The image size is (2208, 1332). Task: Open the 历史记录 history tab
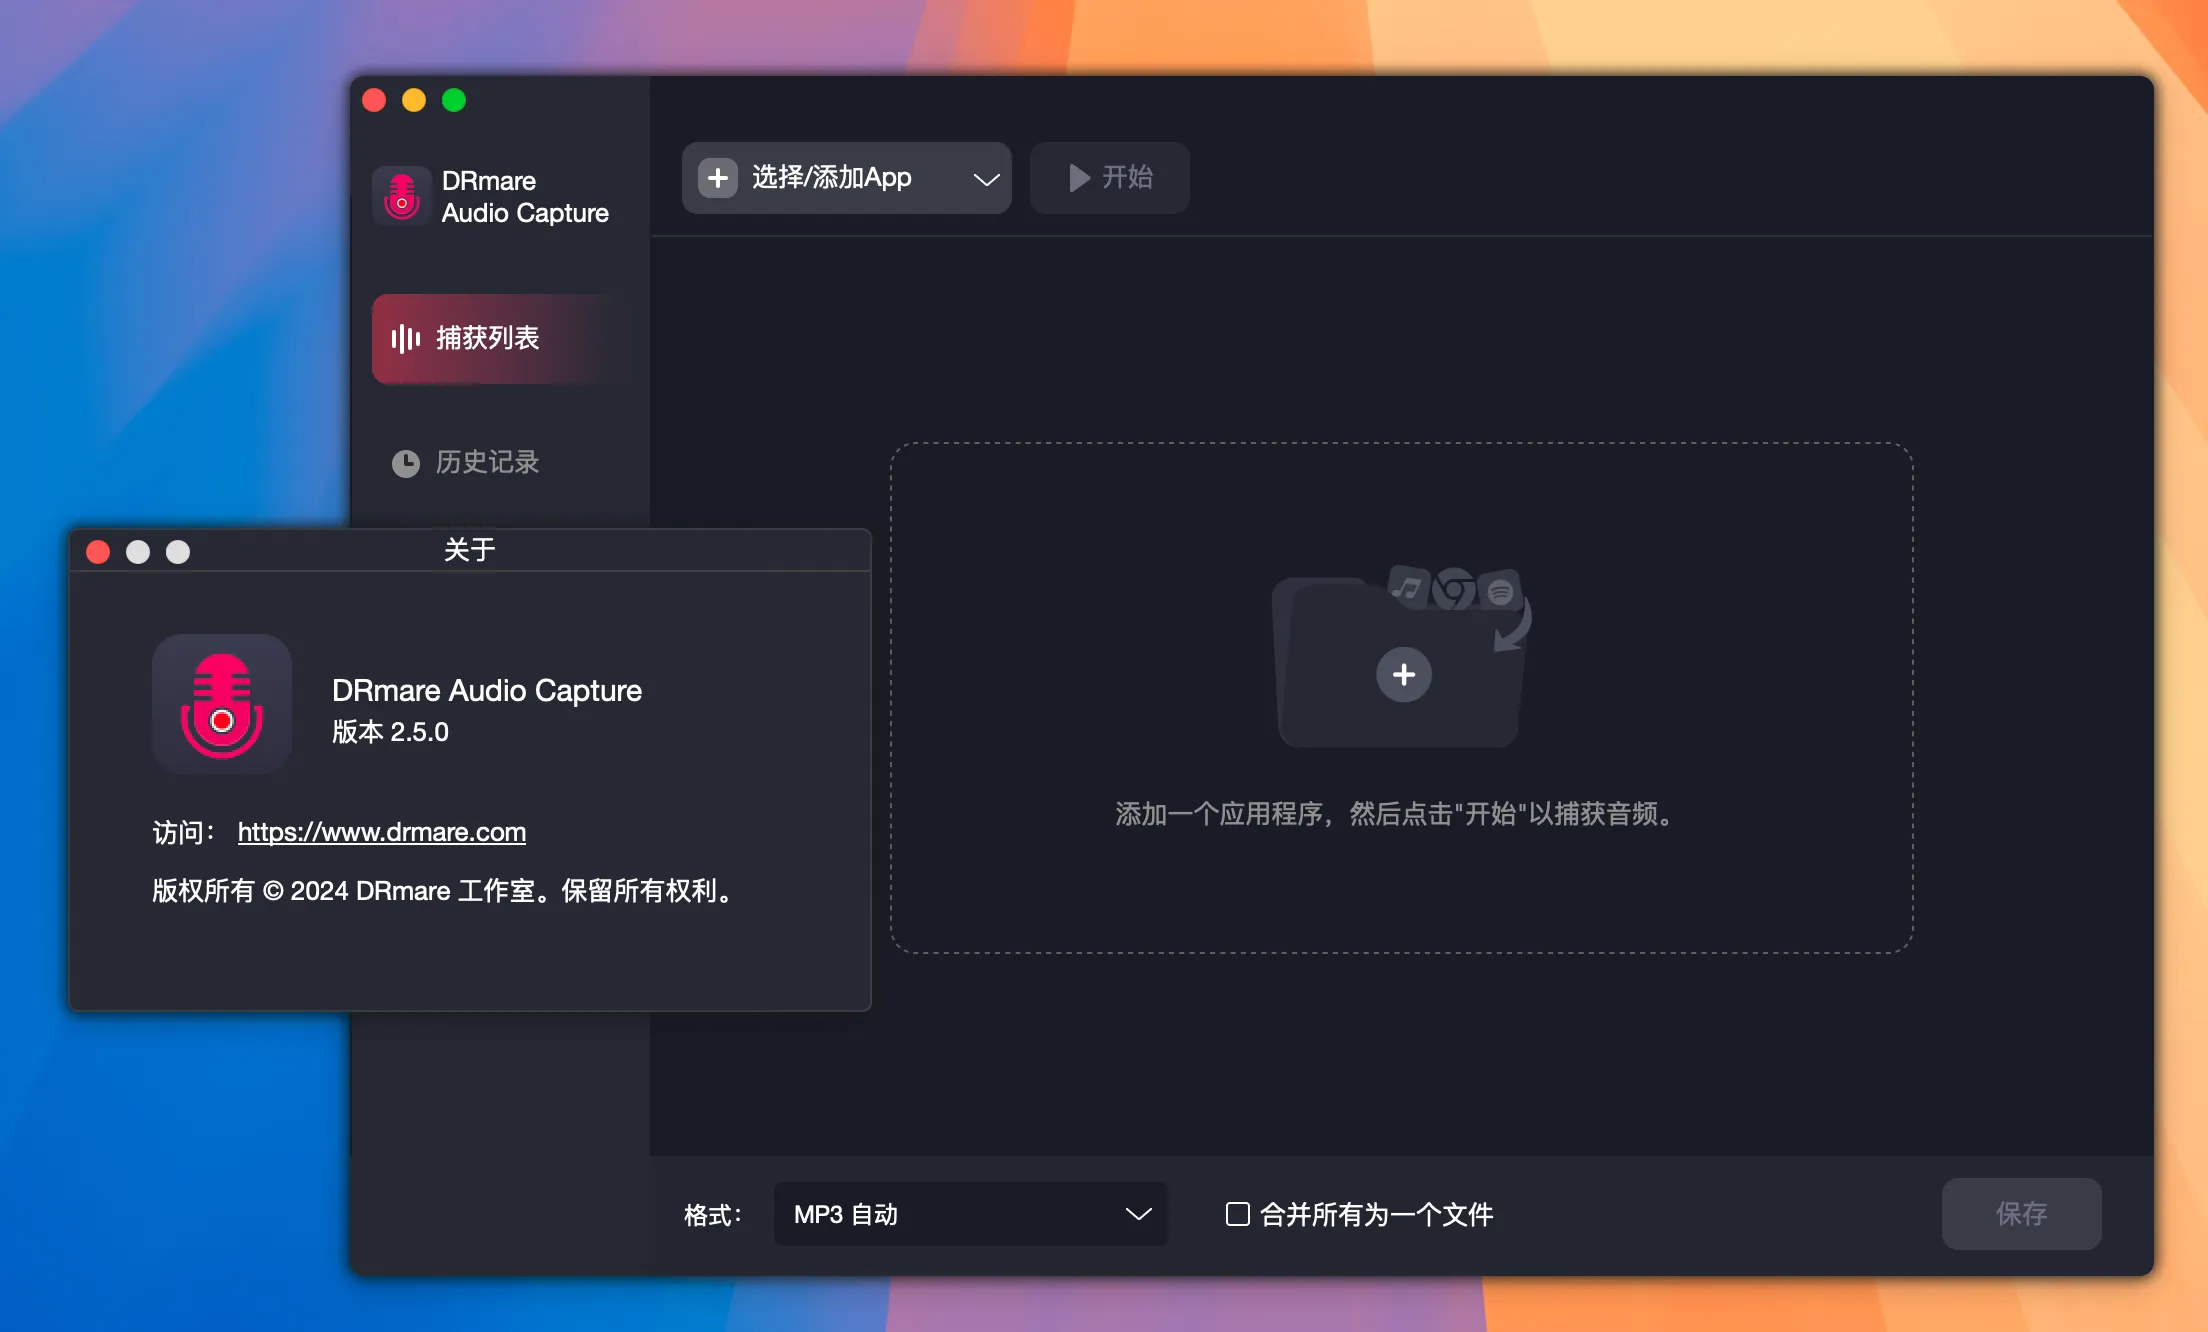tap(466, 462)
